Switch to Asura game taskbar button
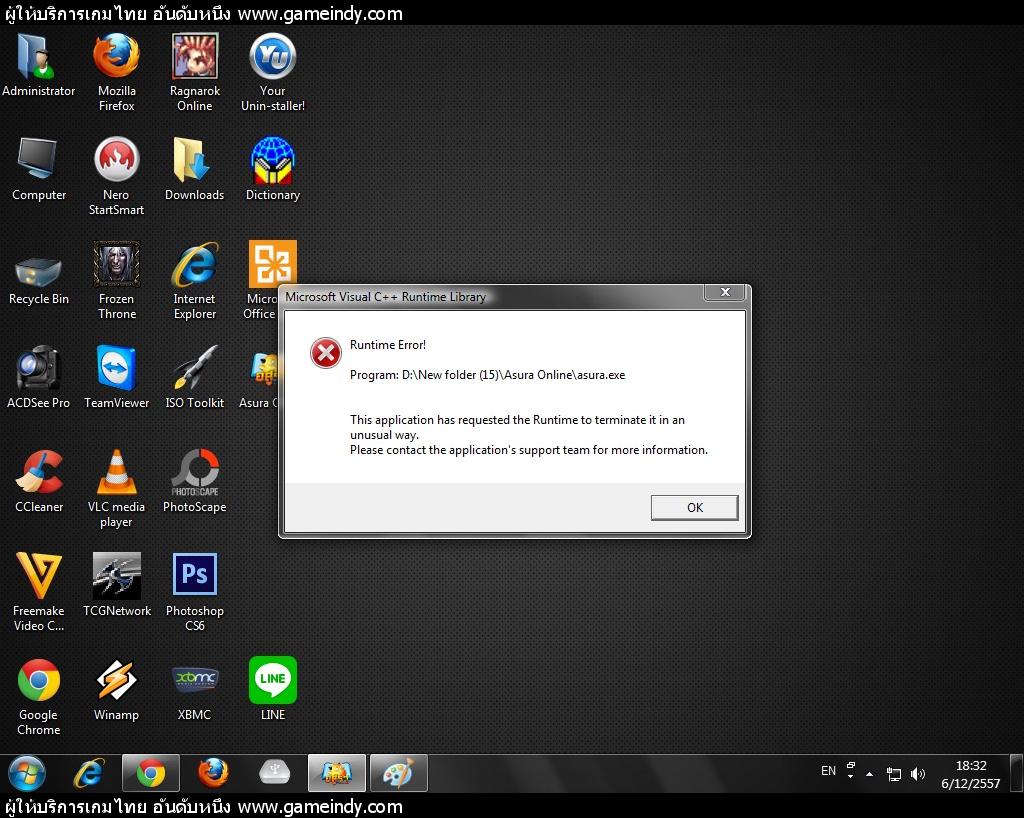 pos(337,774)
